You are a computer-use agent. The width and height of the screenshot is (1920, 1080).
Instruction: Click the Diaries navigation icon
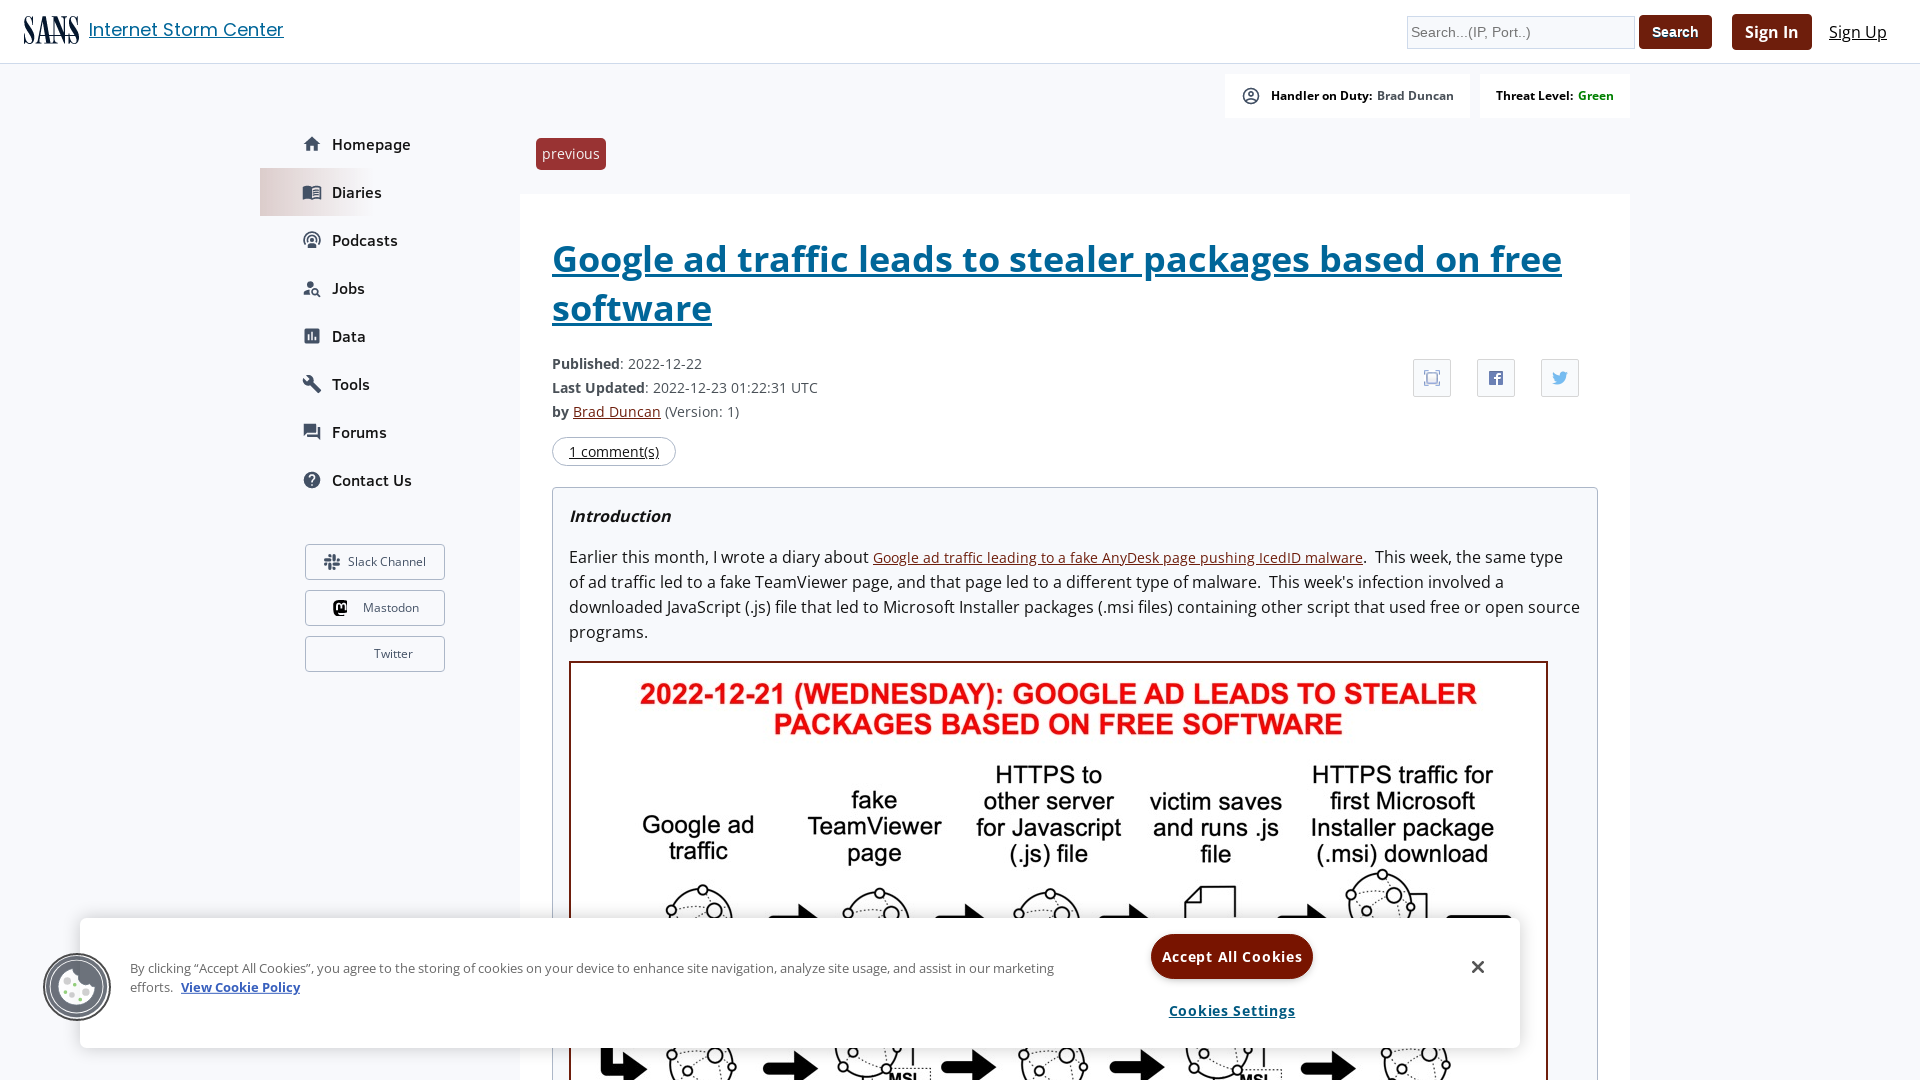311,193
